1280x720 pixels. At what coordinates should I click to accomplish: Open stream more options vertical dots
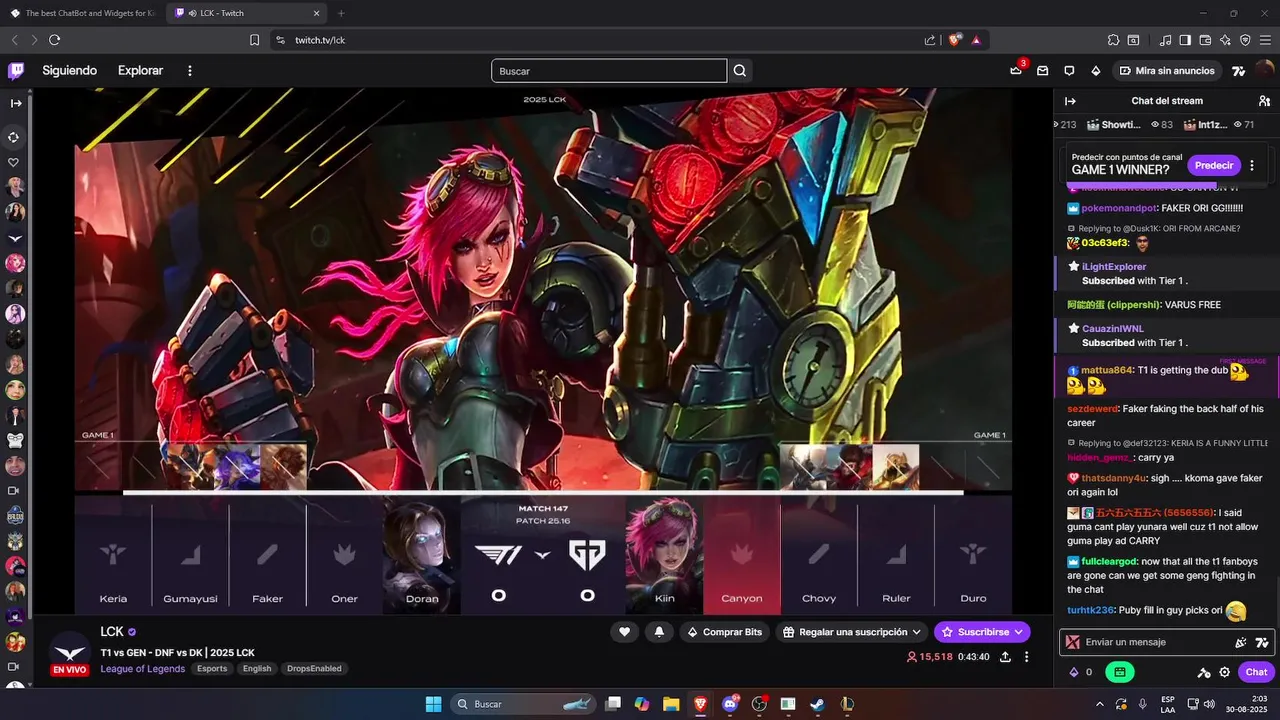click(1026, 657)
